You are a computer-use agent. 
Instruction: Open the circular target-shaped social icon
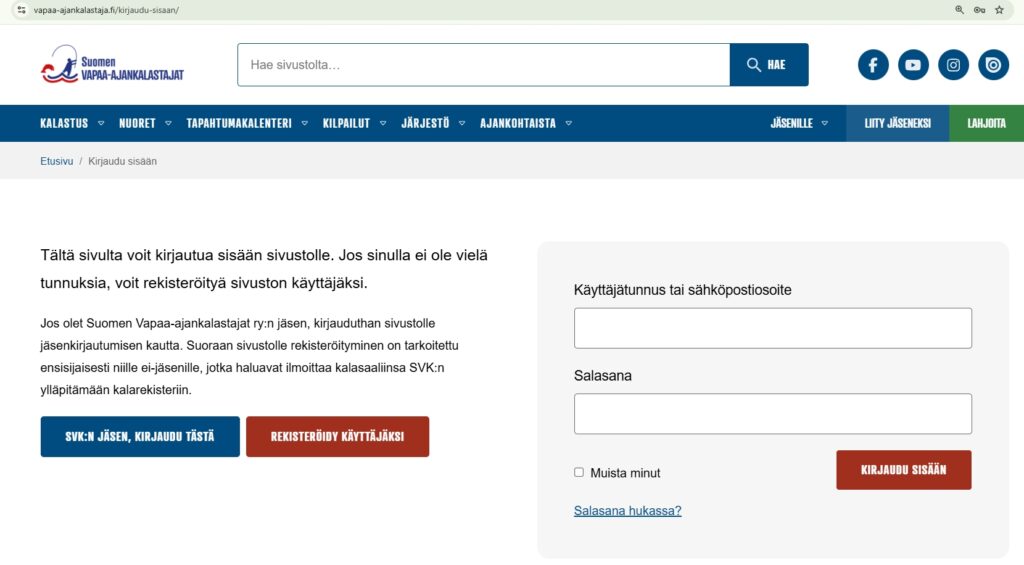[x=993, y=65]
